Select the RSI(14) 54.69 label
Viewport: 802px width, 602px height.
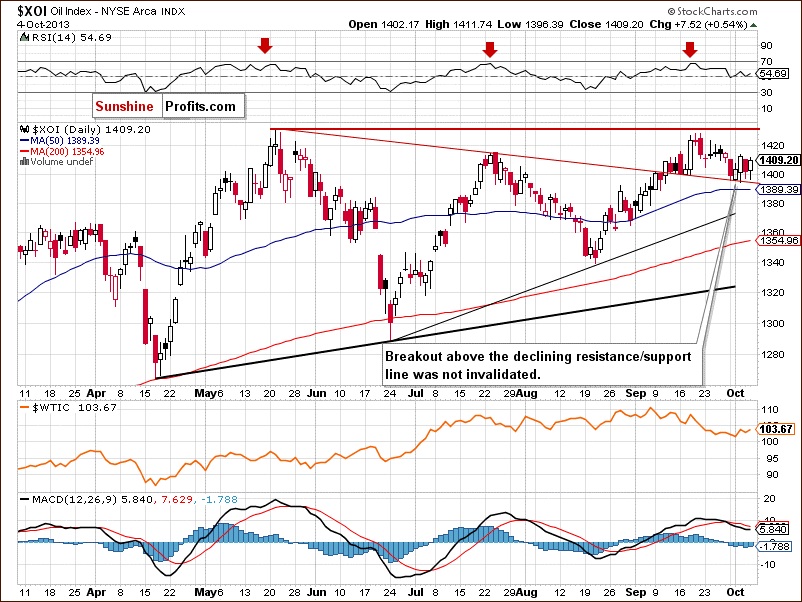(72, 37)
